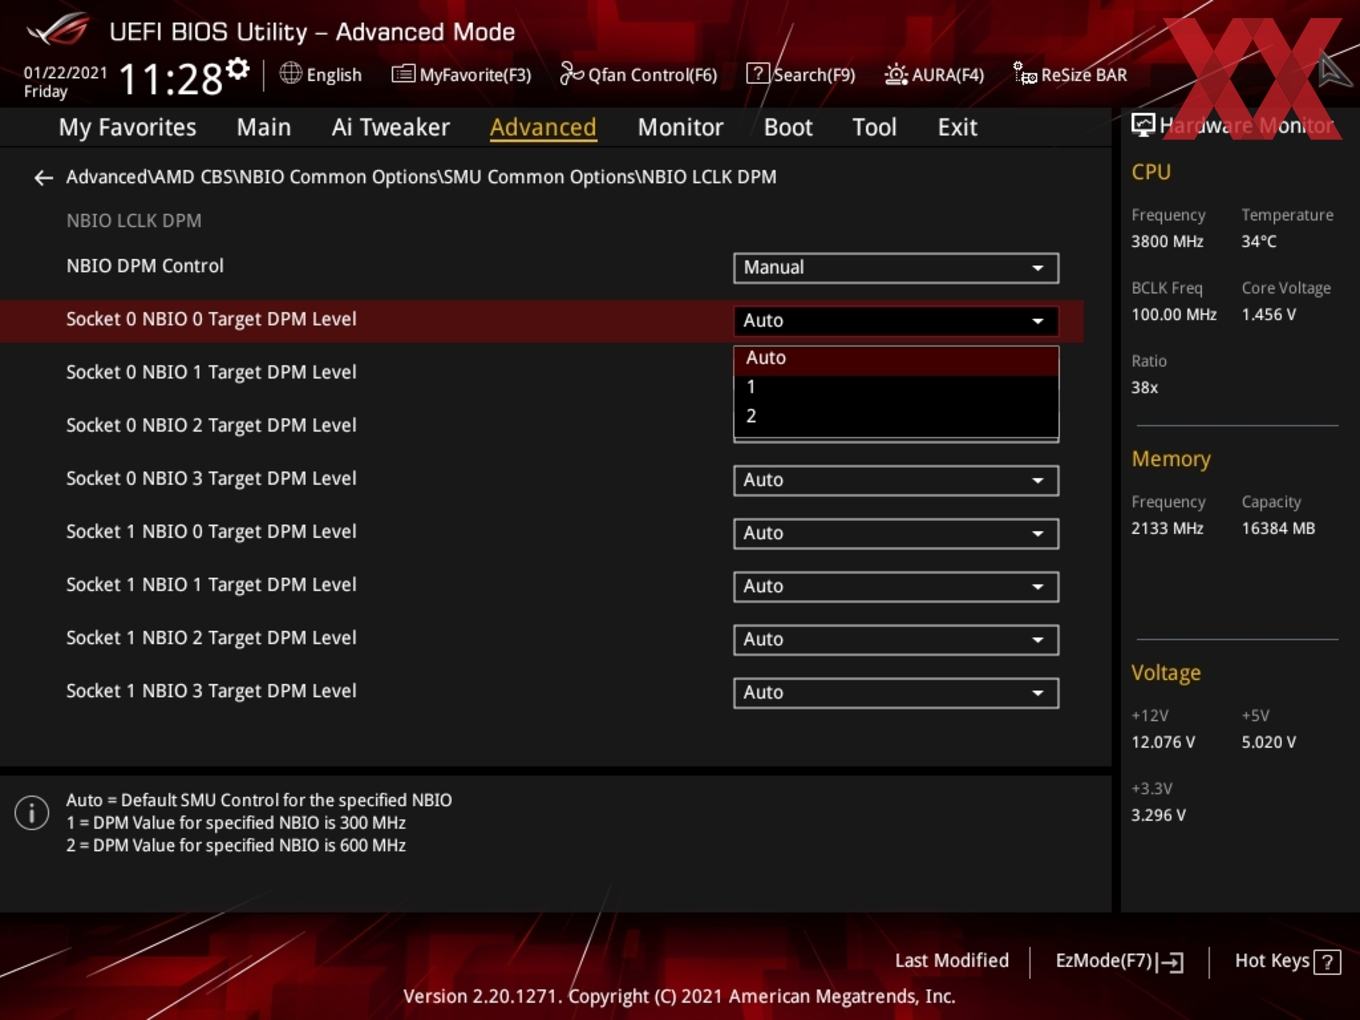Switch to My Favorites tab
The width and height of the screenshot is (1360, 1020).
127,127
